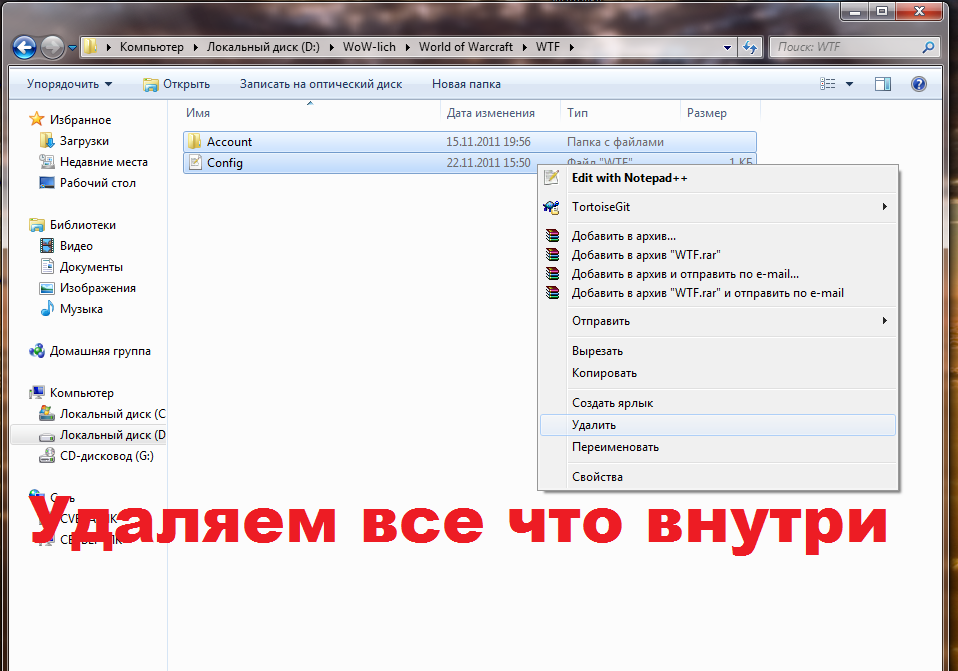This screenshot has height=671, width=958.
Task: Choose 'Добавить в архив...' menu entry
Action: [x=718, y=236]
